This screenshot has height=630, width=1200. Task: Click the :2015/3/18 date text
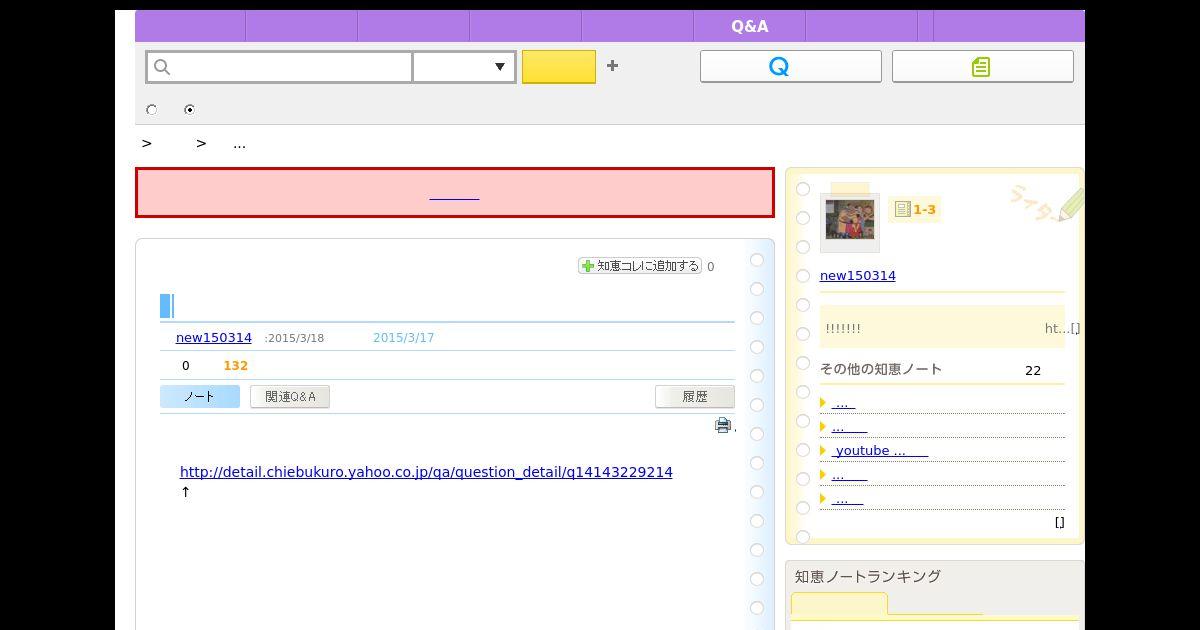[x=294, y=338]
